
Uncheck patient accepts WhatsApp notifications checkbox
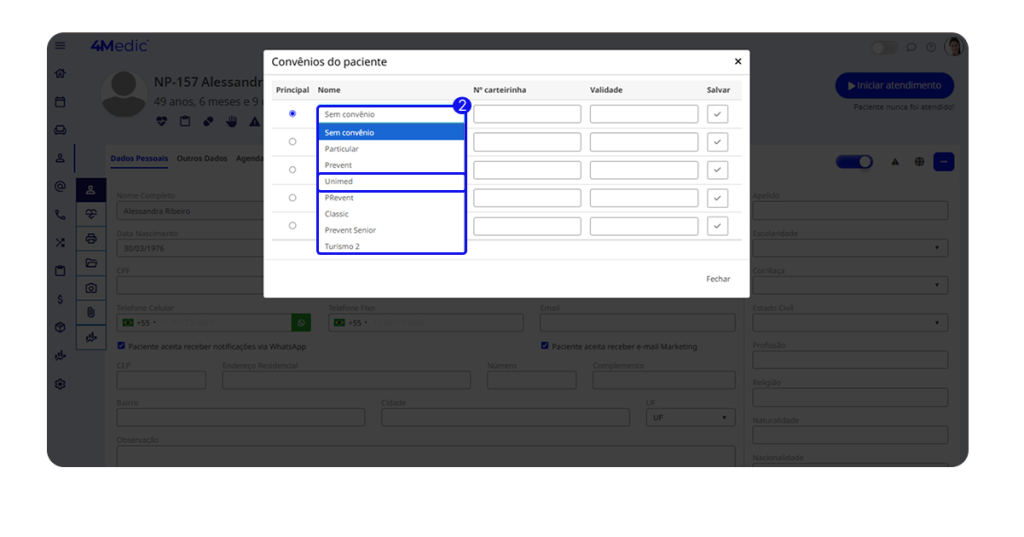[x=121, y=346]
